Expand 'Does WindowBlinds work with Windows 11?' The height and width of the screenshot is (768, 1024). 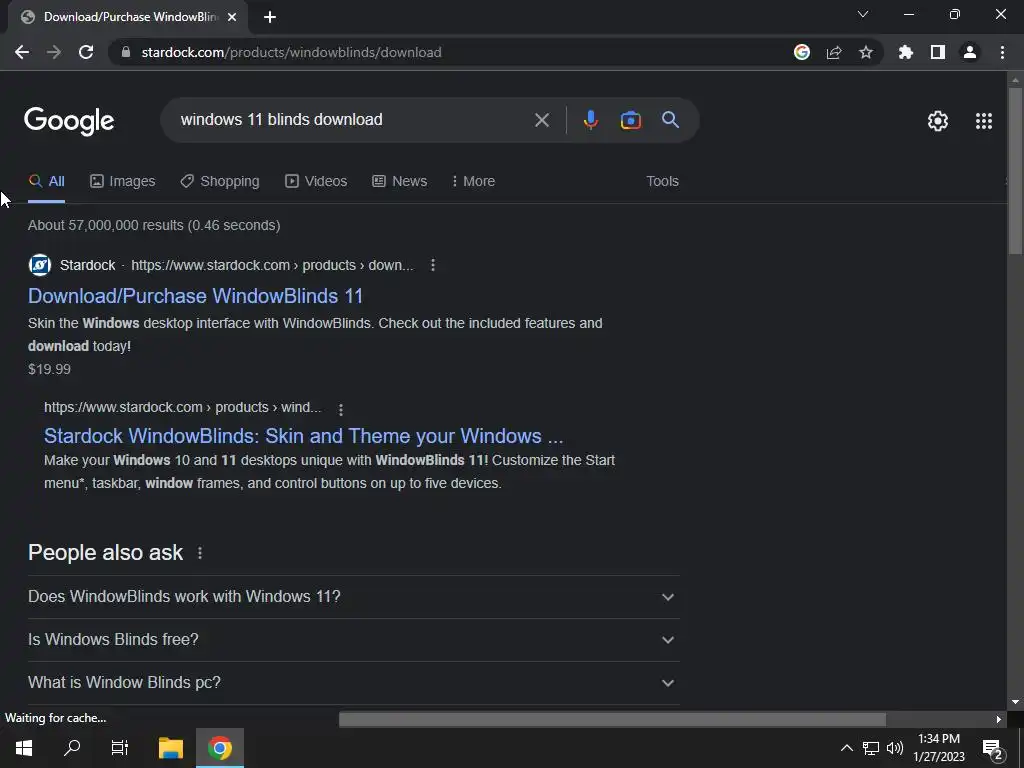click(x=353, y=597)
